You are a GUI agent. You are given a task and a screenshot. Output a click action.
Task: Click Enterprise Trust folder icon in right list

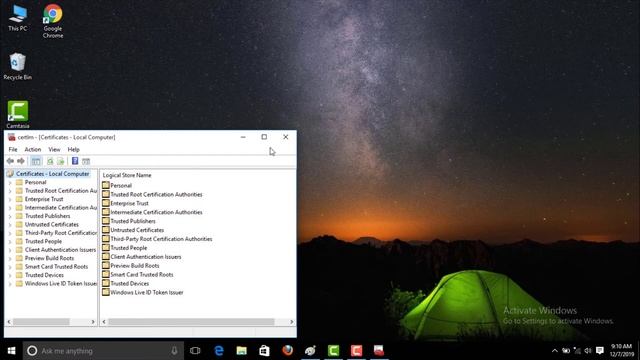click(x=106, y=203)
